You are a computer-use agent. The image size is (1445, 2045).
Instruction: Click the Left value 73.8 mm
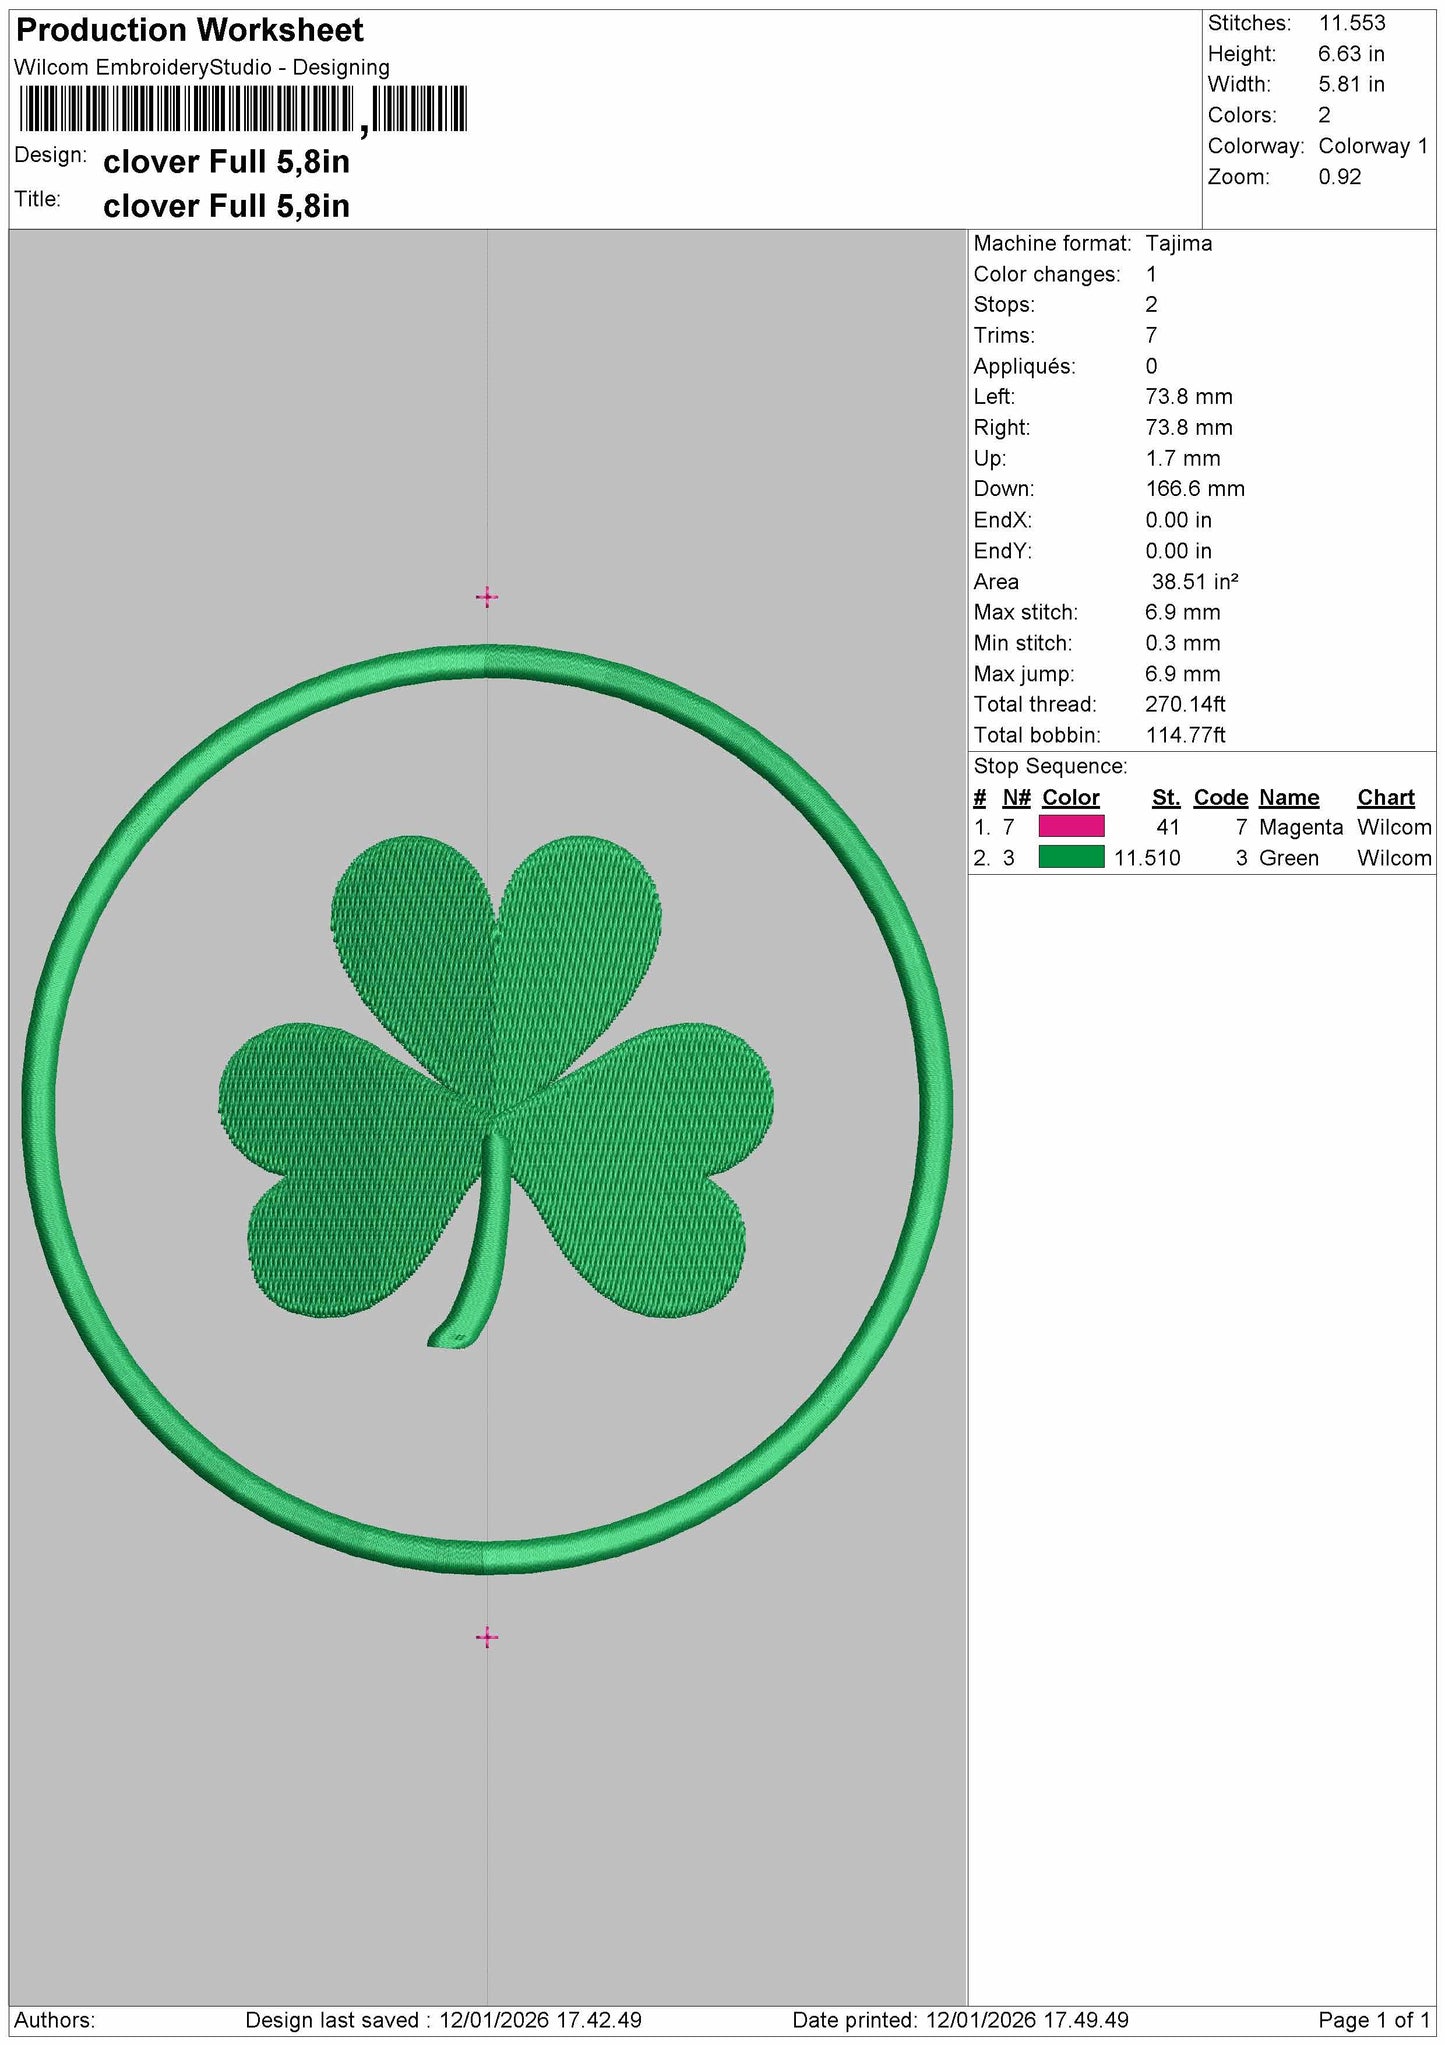pos(1189,397)
